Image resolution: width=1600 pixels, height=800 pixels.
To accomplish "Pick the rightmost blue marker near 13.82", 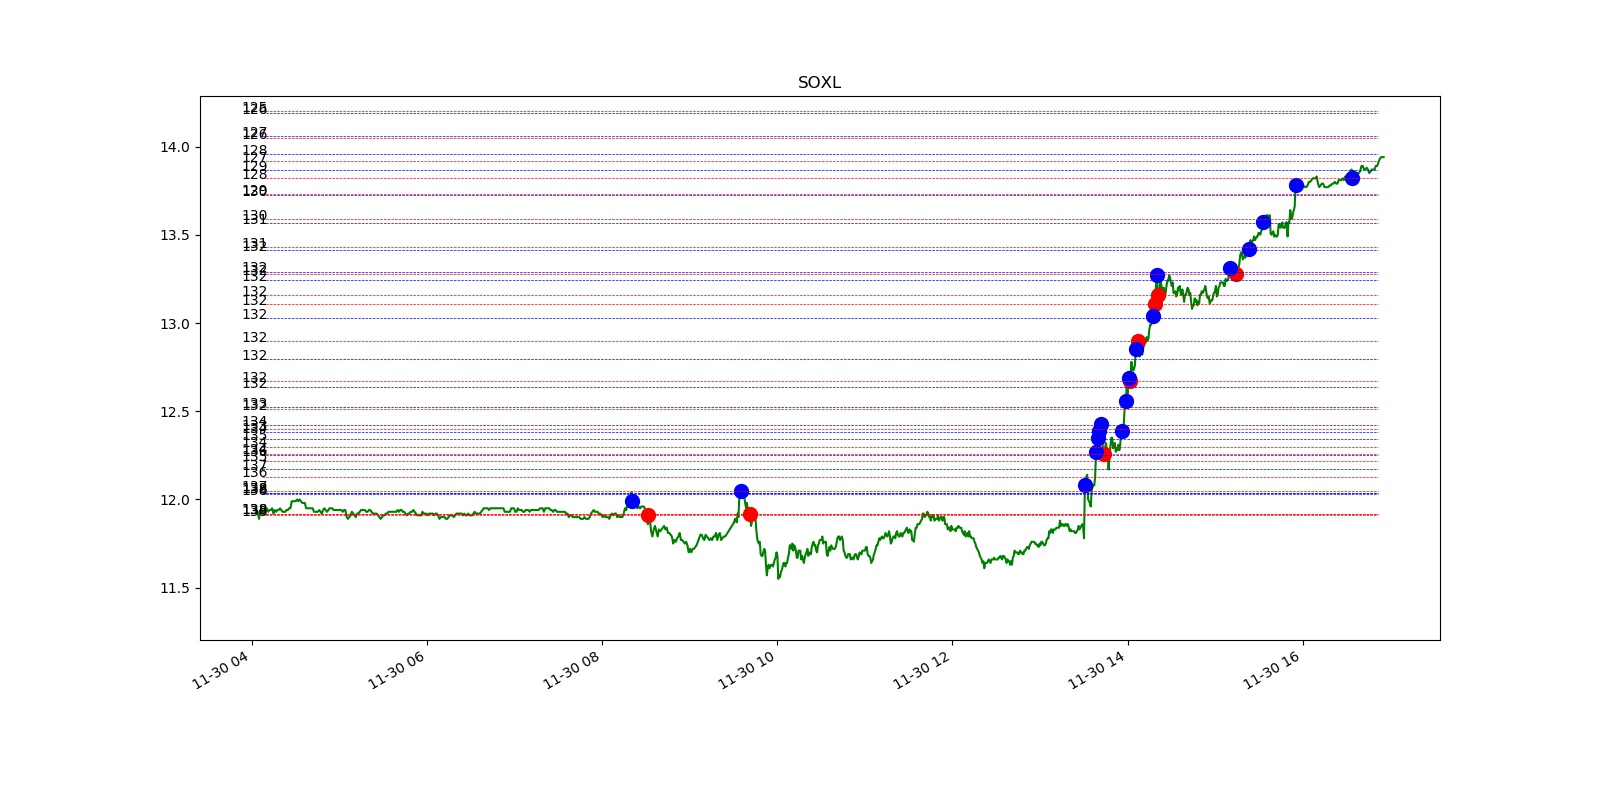I will 1352,178.
